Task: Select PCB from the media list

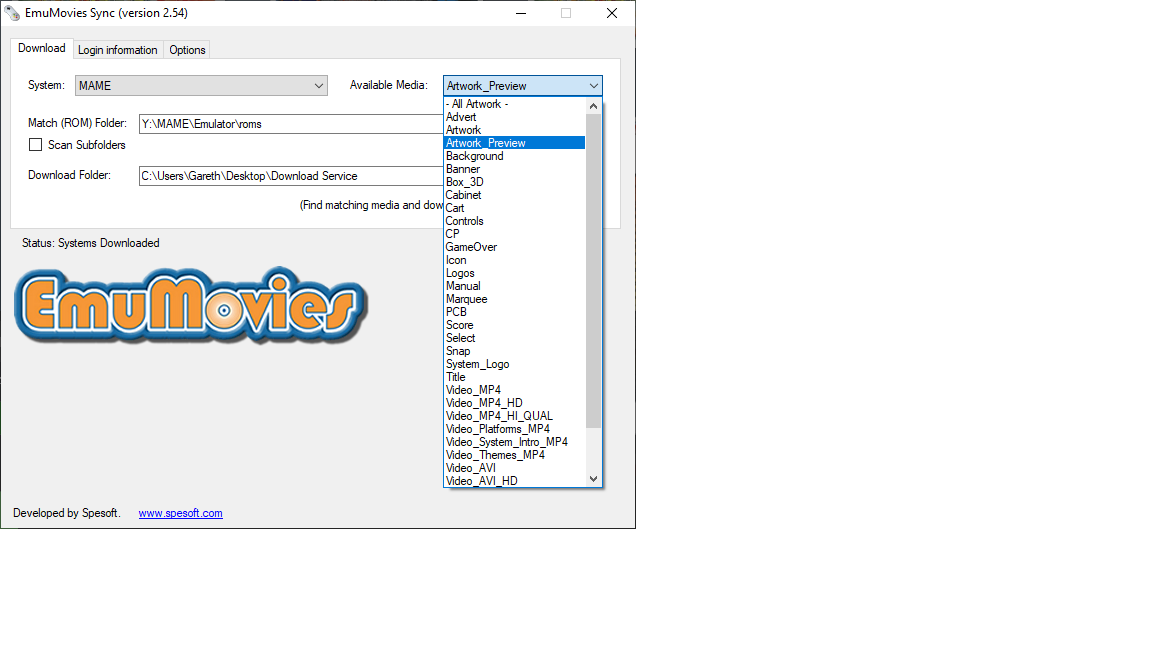Action: [x=515, y=312]
